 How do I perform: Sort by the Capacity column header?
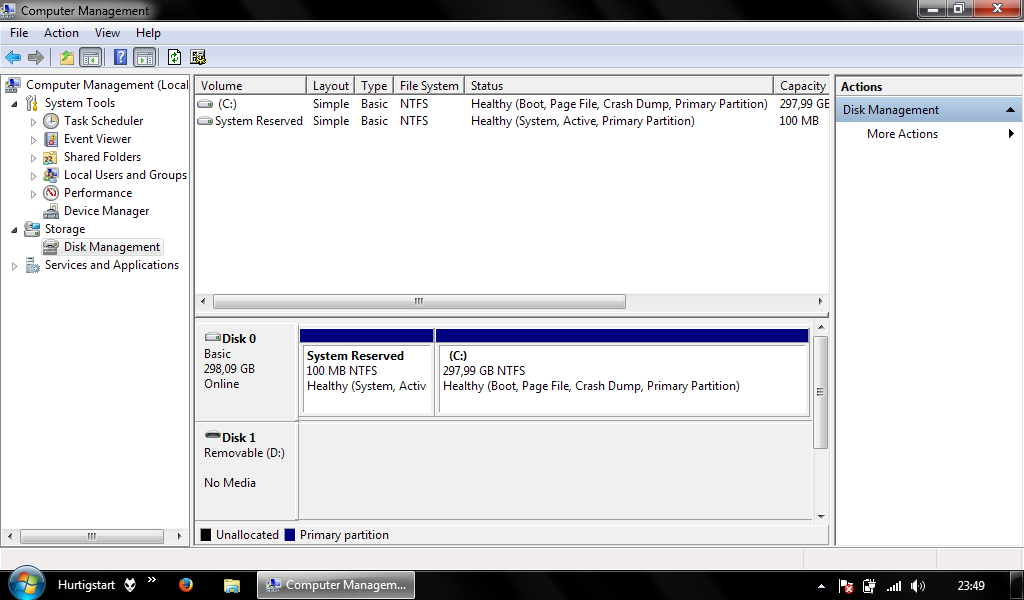coord(801,86)
